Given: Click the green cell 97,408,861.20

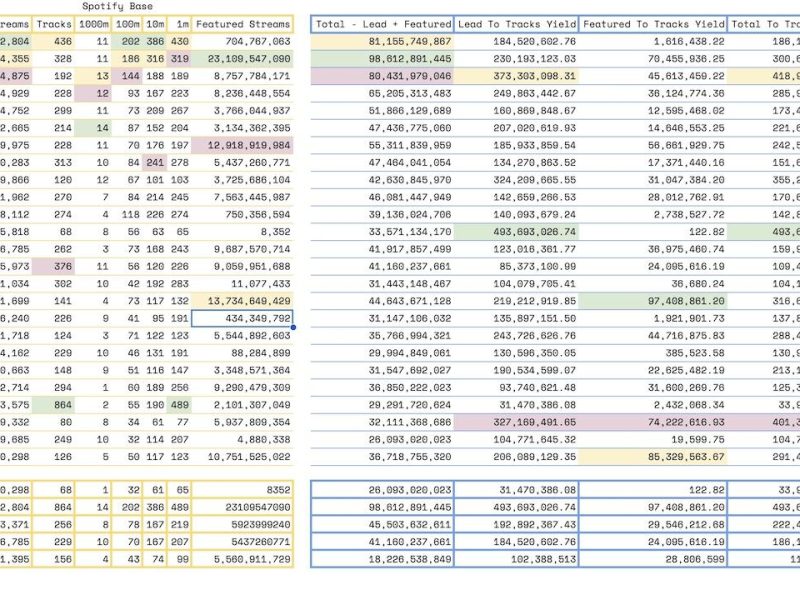Looking at the screenshot, I should [x=653, y=301].
